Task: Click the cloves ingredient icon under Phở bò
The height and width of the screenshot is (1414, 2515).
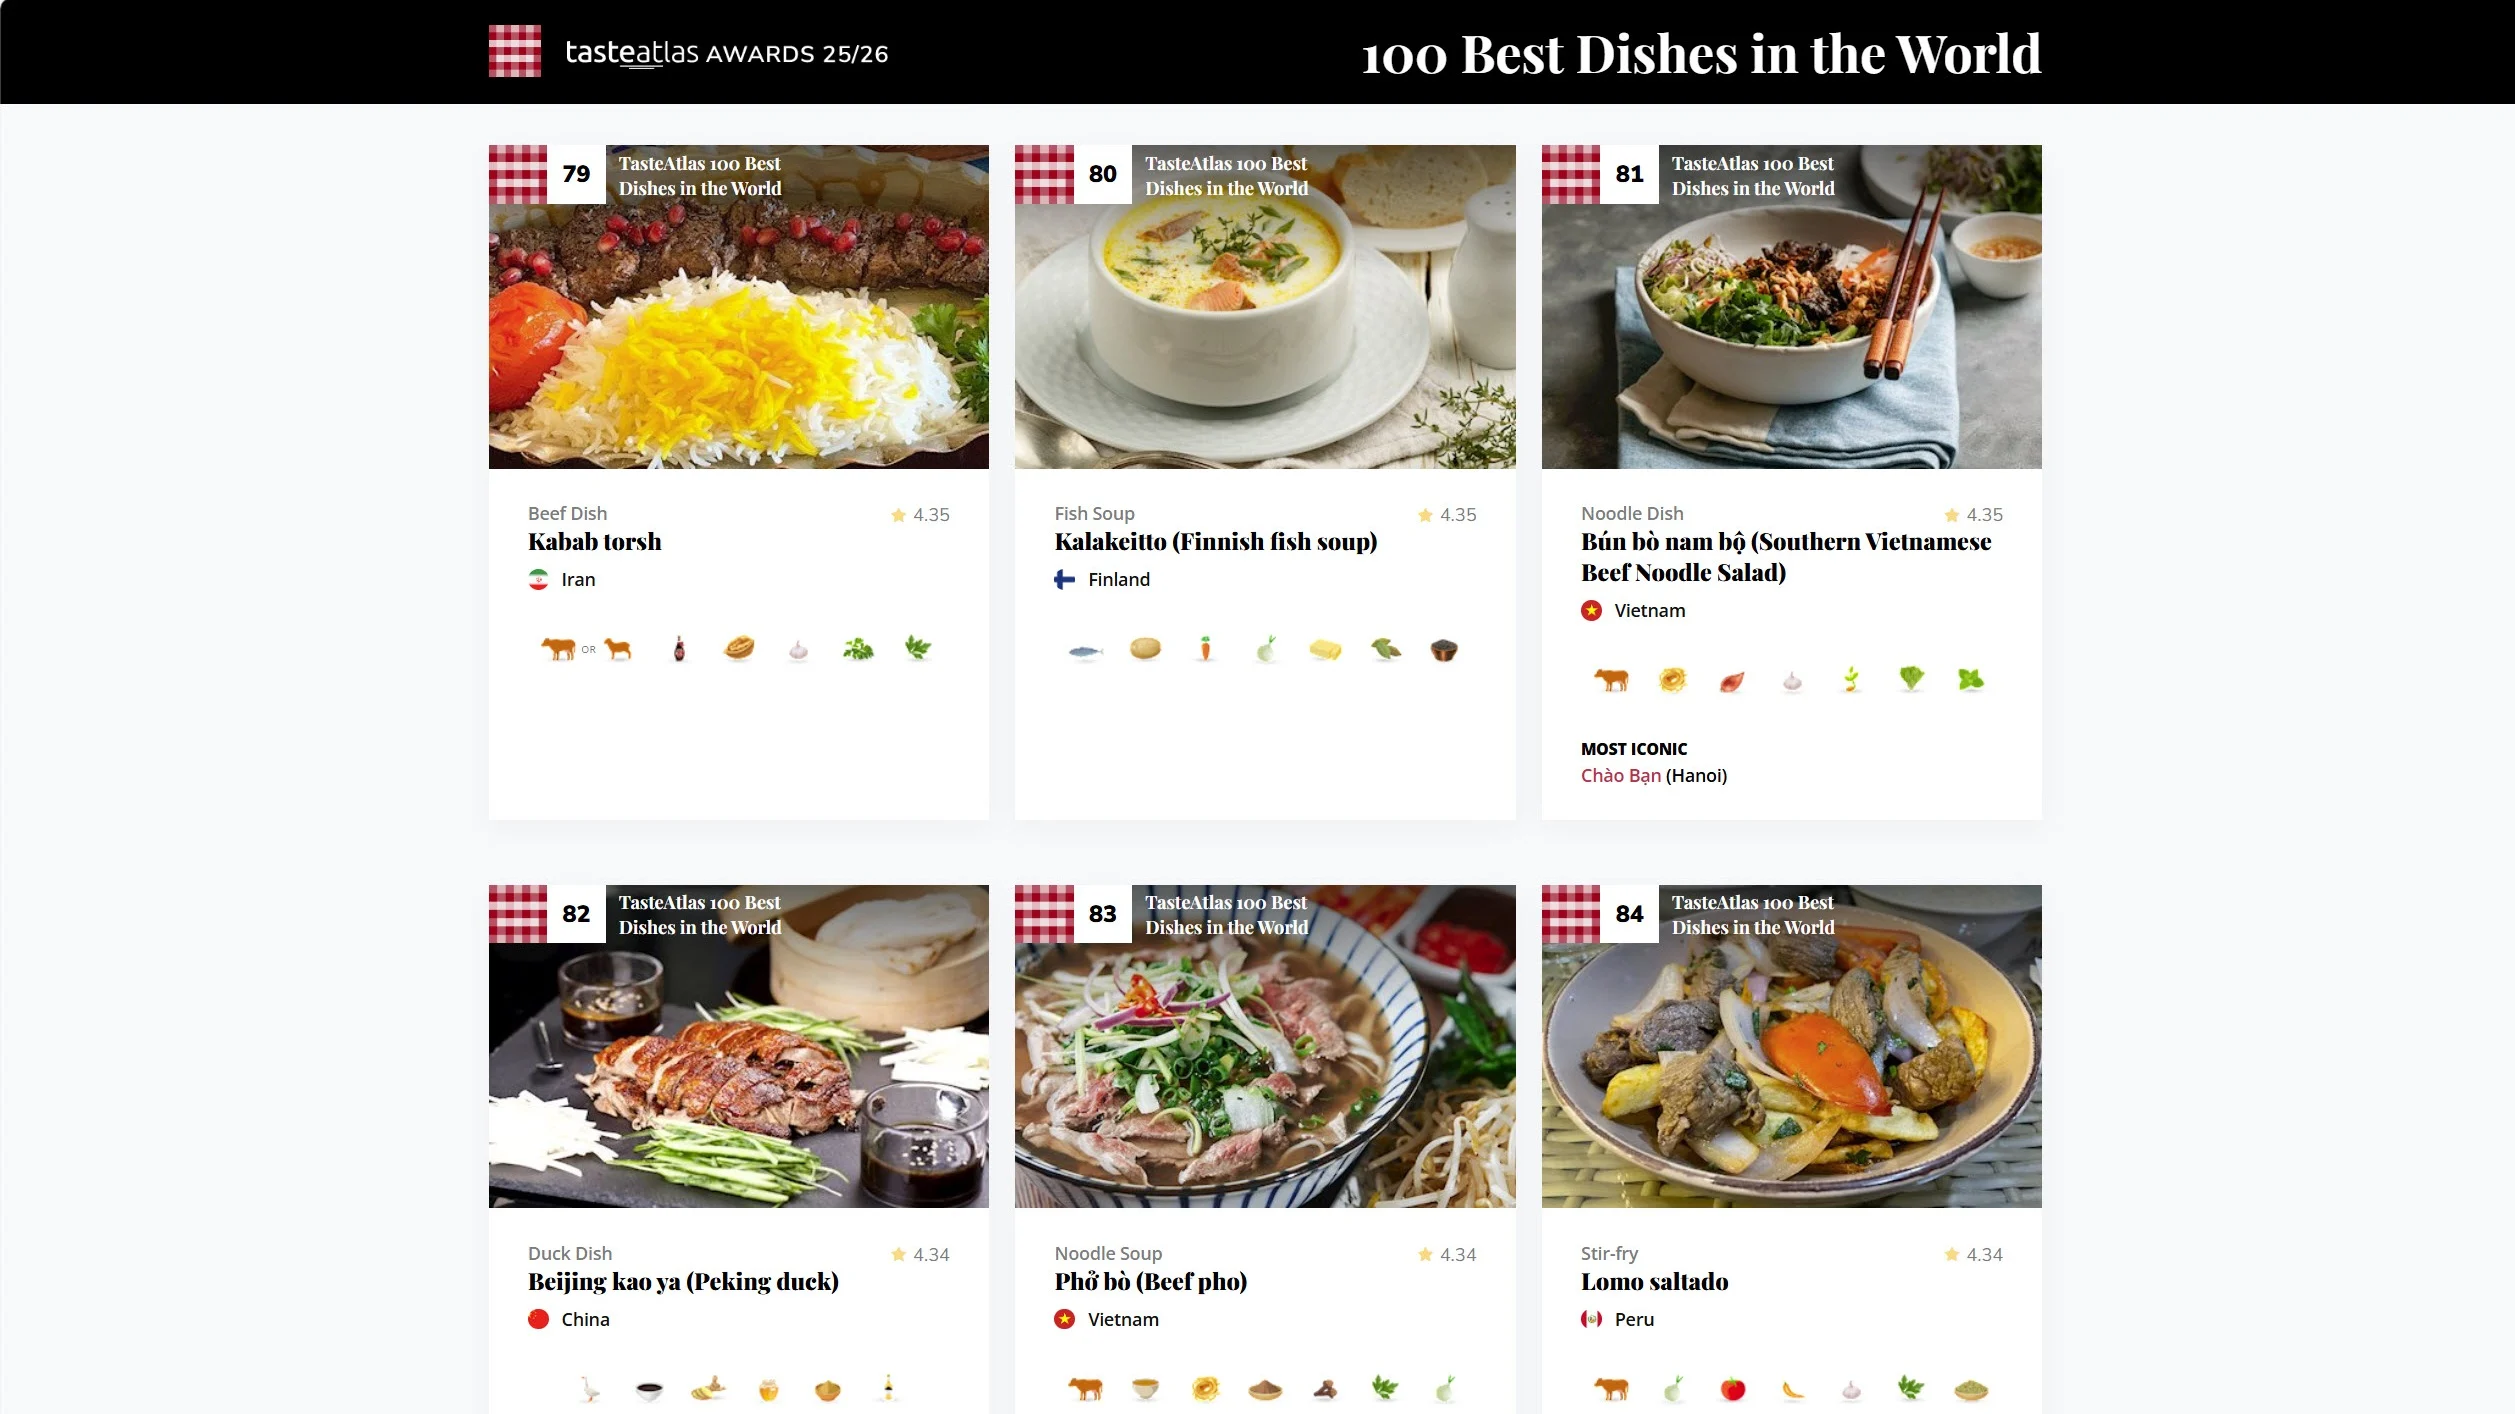Action: click(1326, 1388)
